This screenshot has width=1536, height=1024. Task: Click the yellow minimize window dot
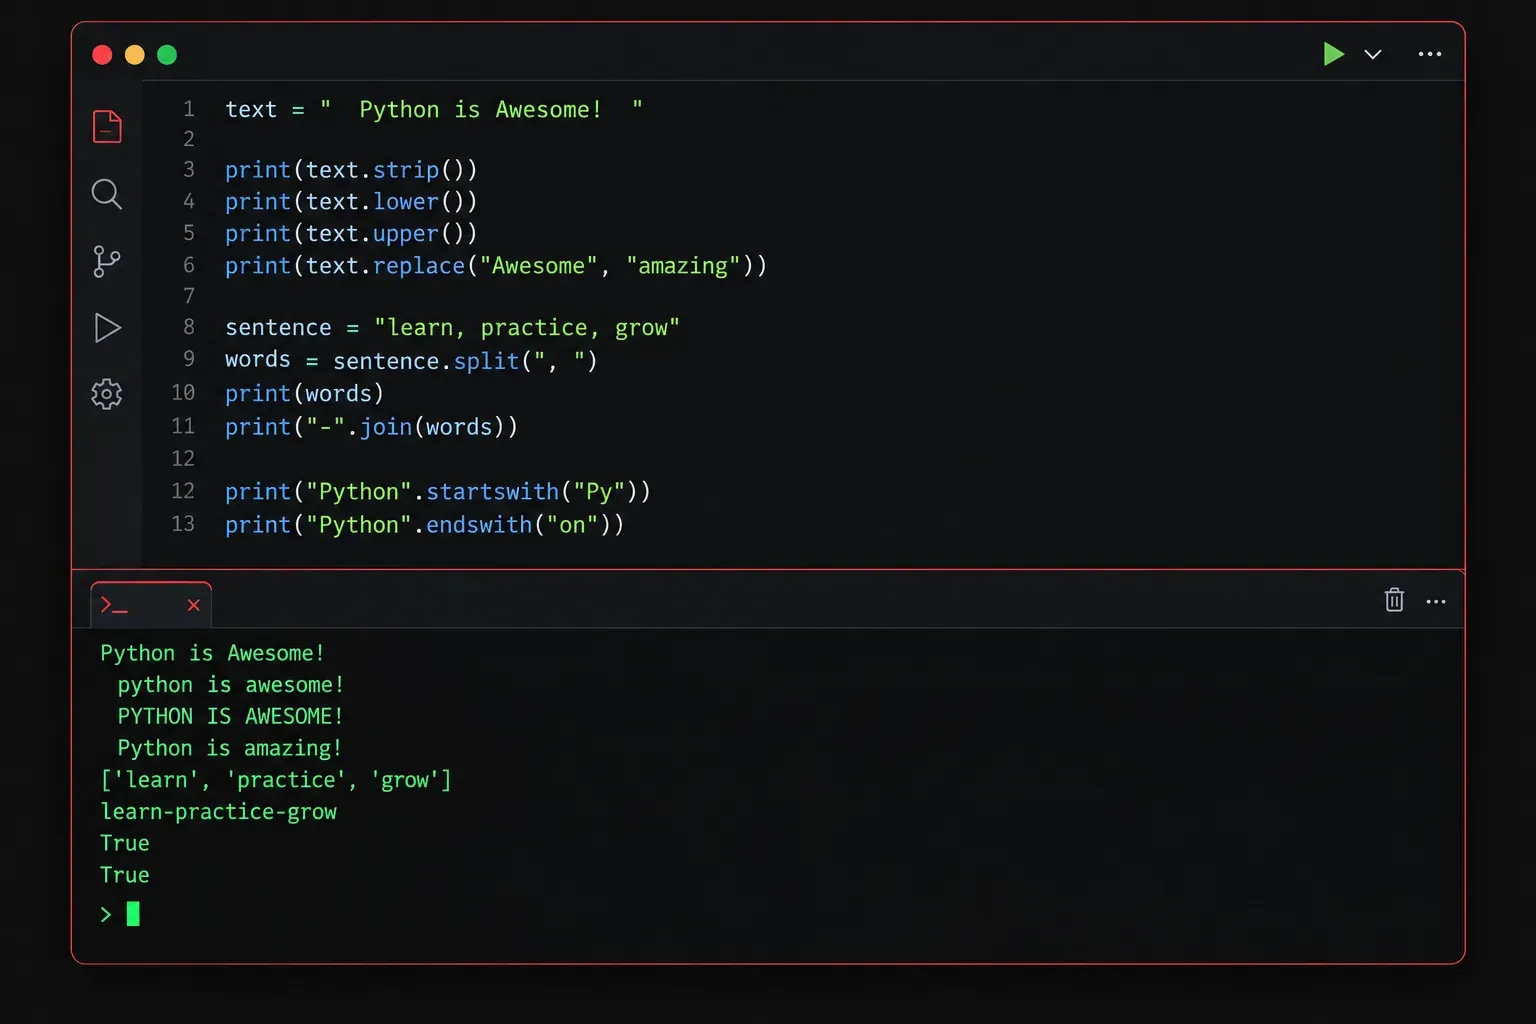[135, 55]
